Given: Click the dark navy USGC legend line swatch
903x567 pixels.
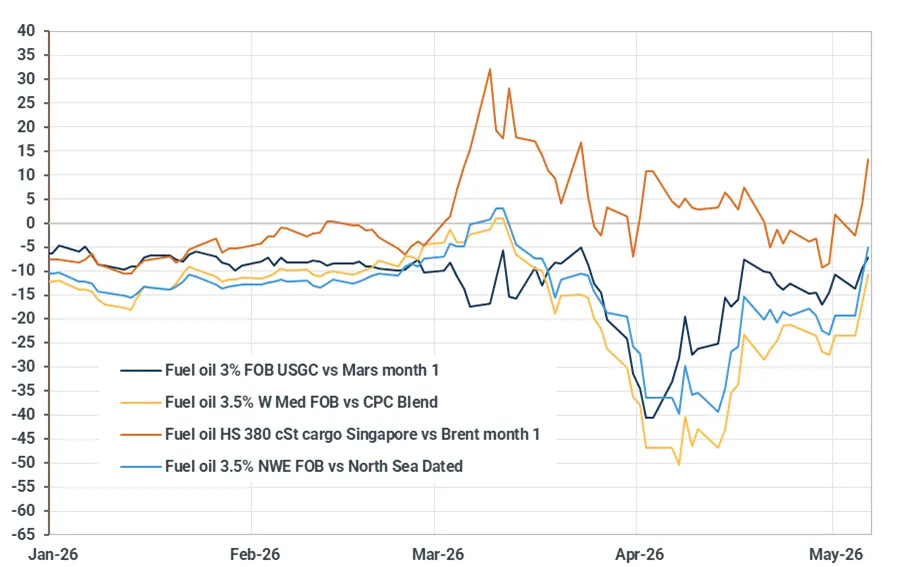Looking at the screenshot, I should [x=141, y=370].
